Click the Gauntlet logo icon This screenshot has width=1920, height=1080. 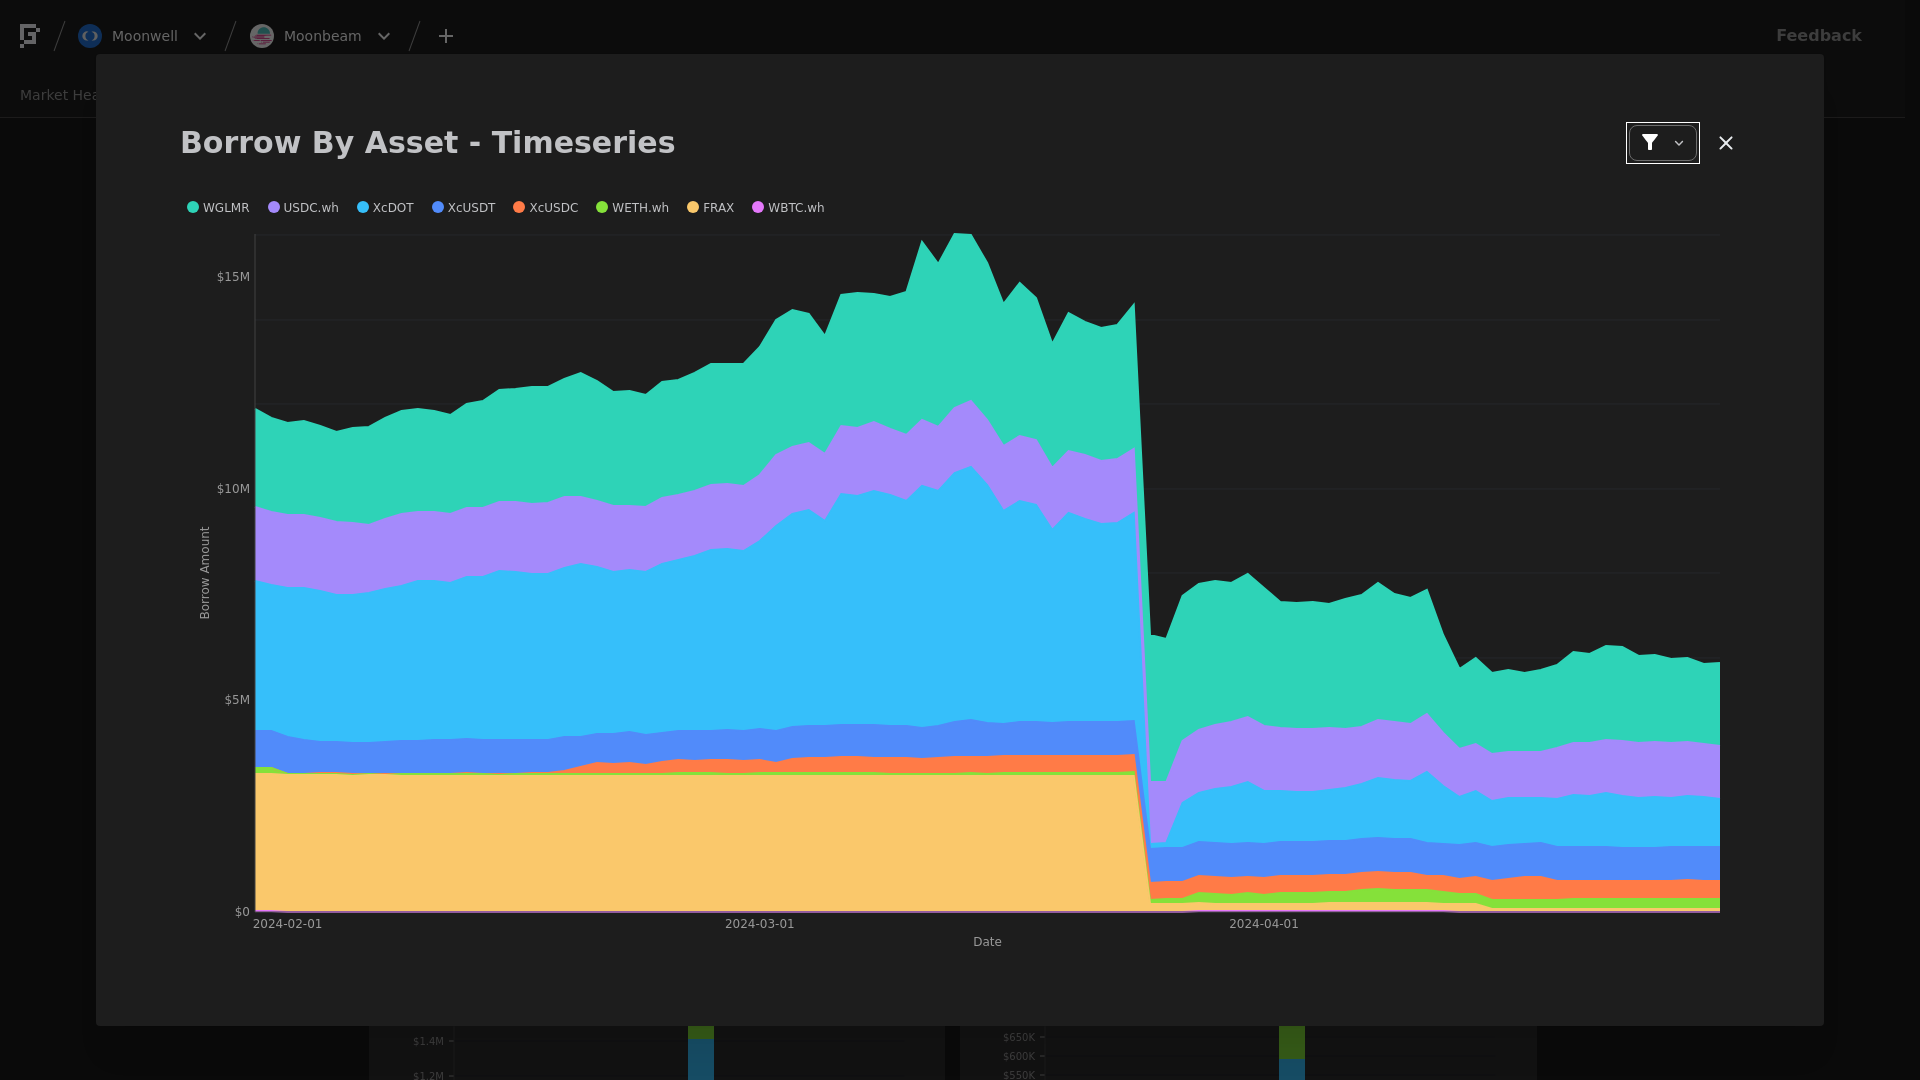(29, 36)
